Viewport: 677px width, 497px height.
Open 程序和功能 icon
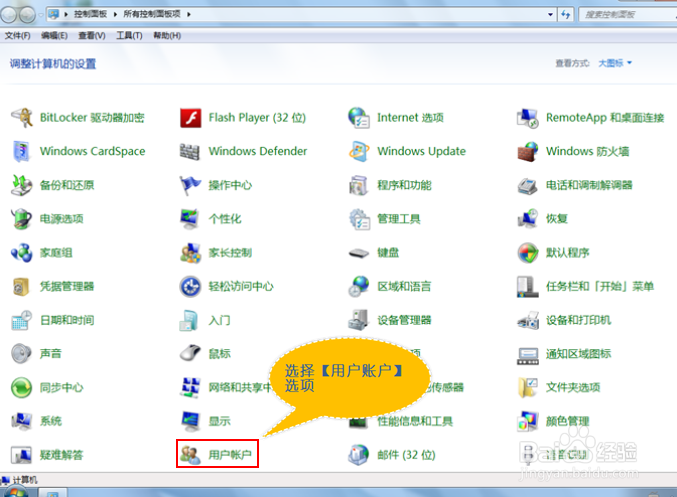(358, 185)
